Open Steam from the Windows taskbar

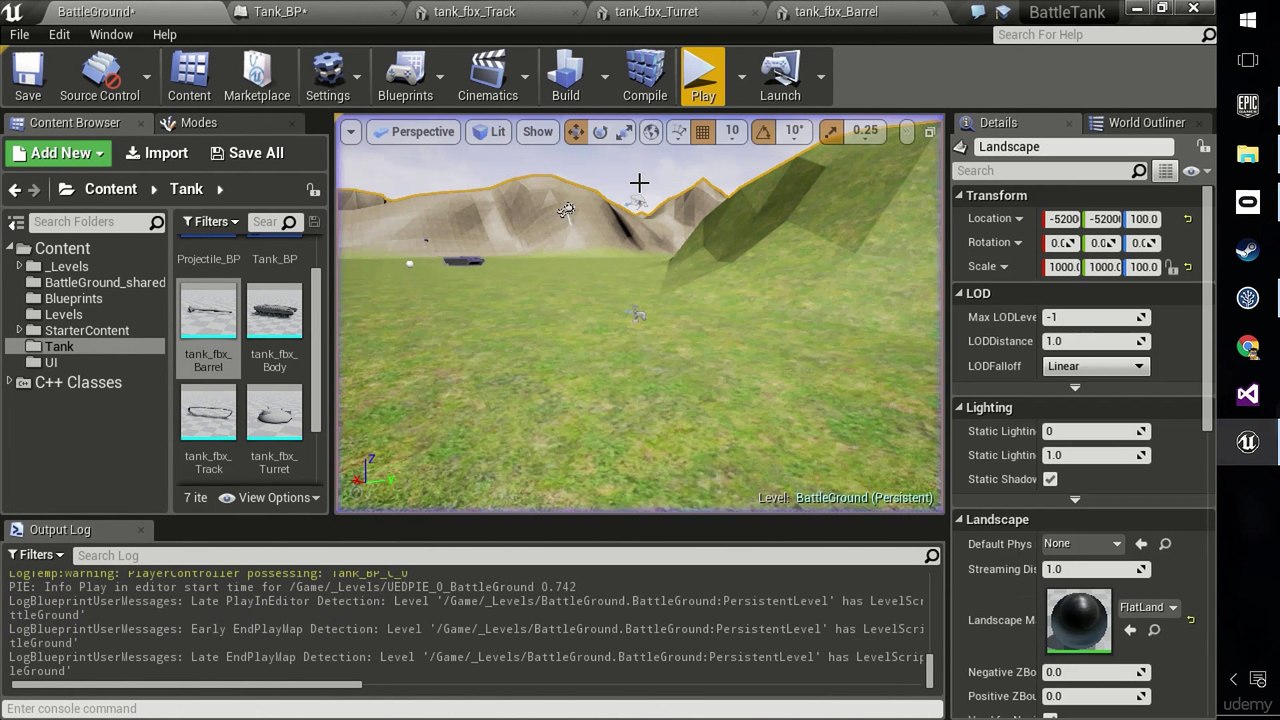click(x=1248, y=250)
